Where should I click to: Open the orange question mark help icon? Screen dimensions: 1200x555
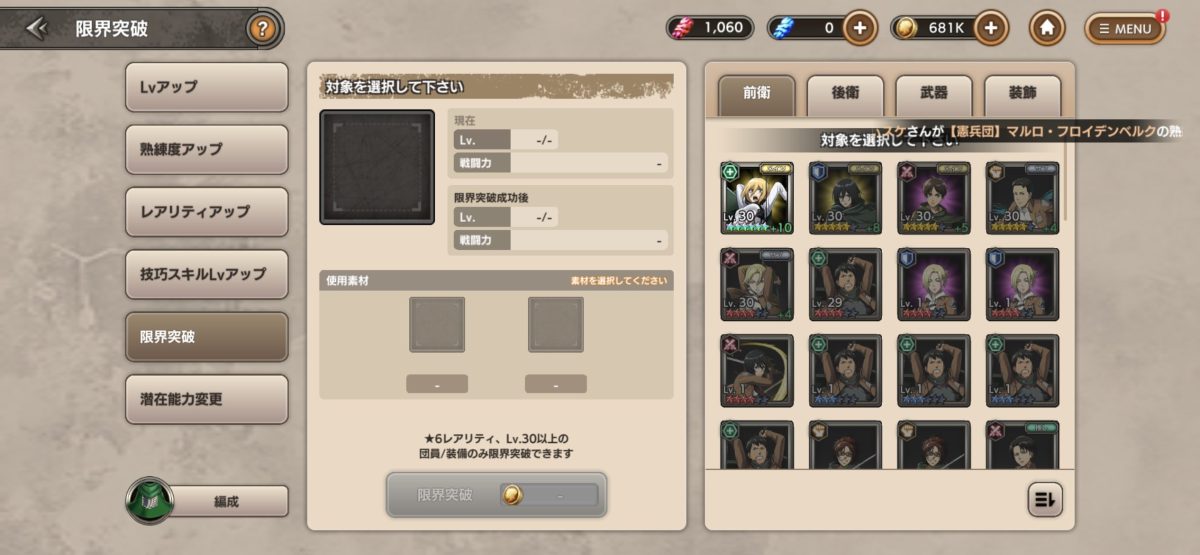262,29
